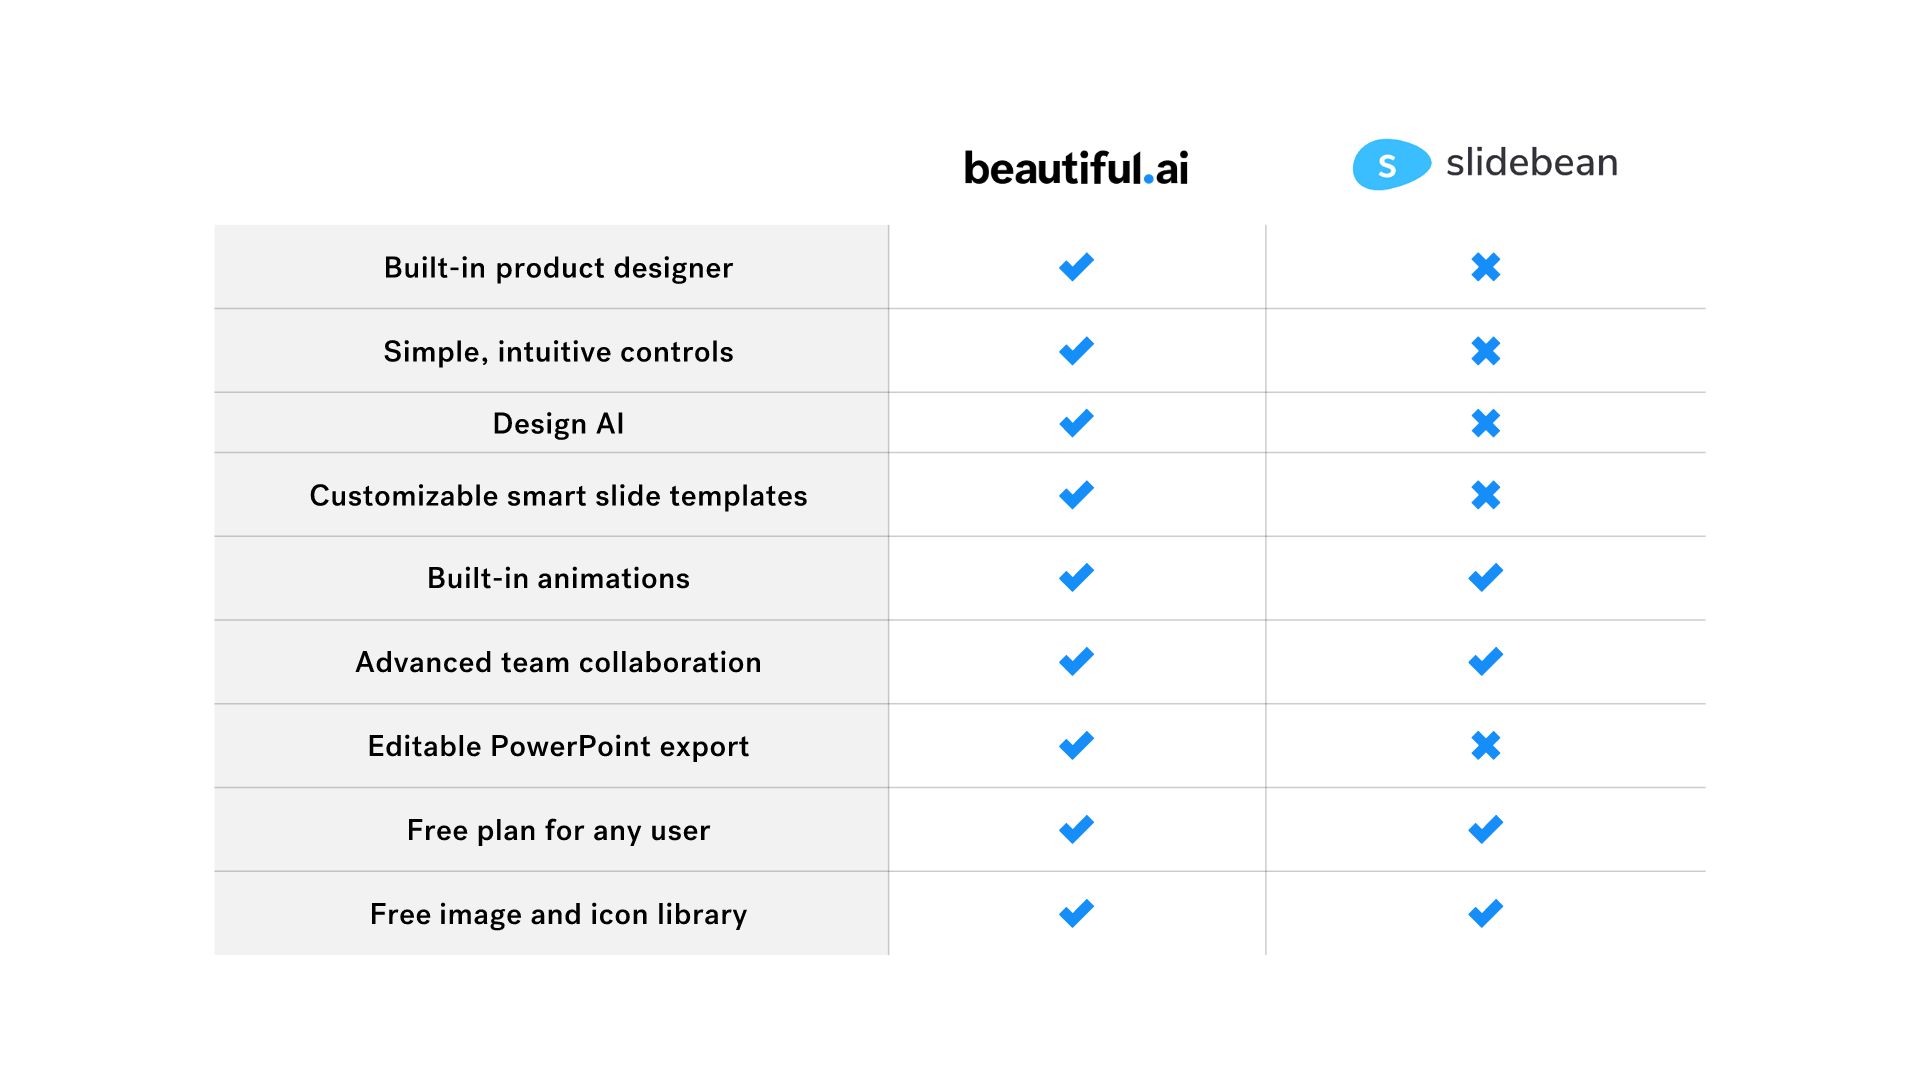Click beautiful.ai checkmark for Built-in product designer

[x=1077, y=267]
